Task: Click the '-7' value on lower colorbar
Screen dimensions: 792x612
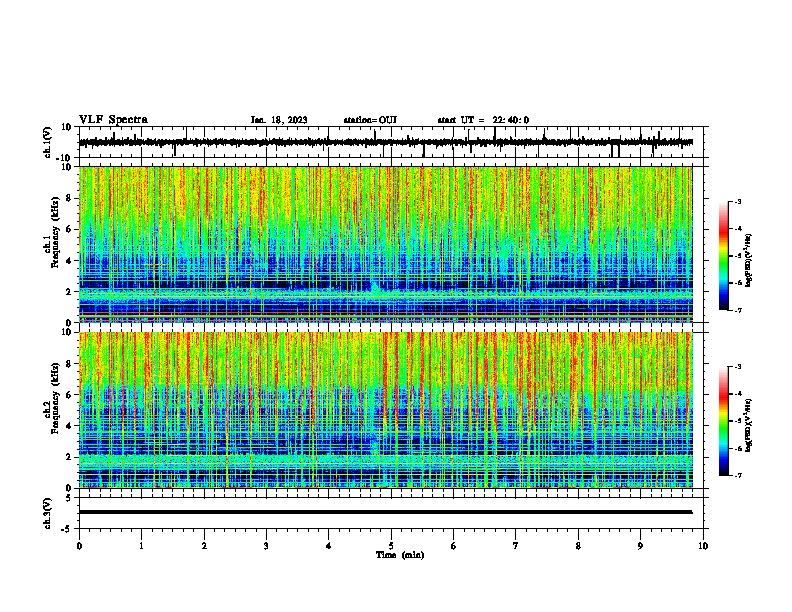Action: click(x=737, y=476)
